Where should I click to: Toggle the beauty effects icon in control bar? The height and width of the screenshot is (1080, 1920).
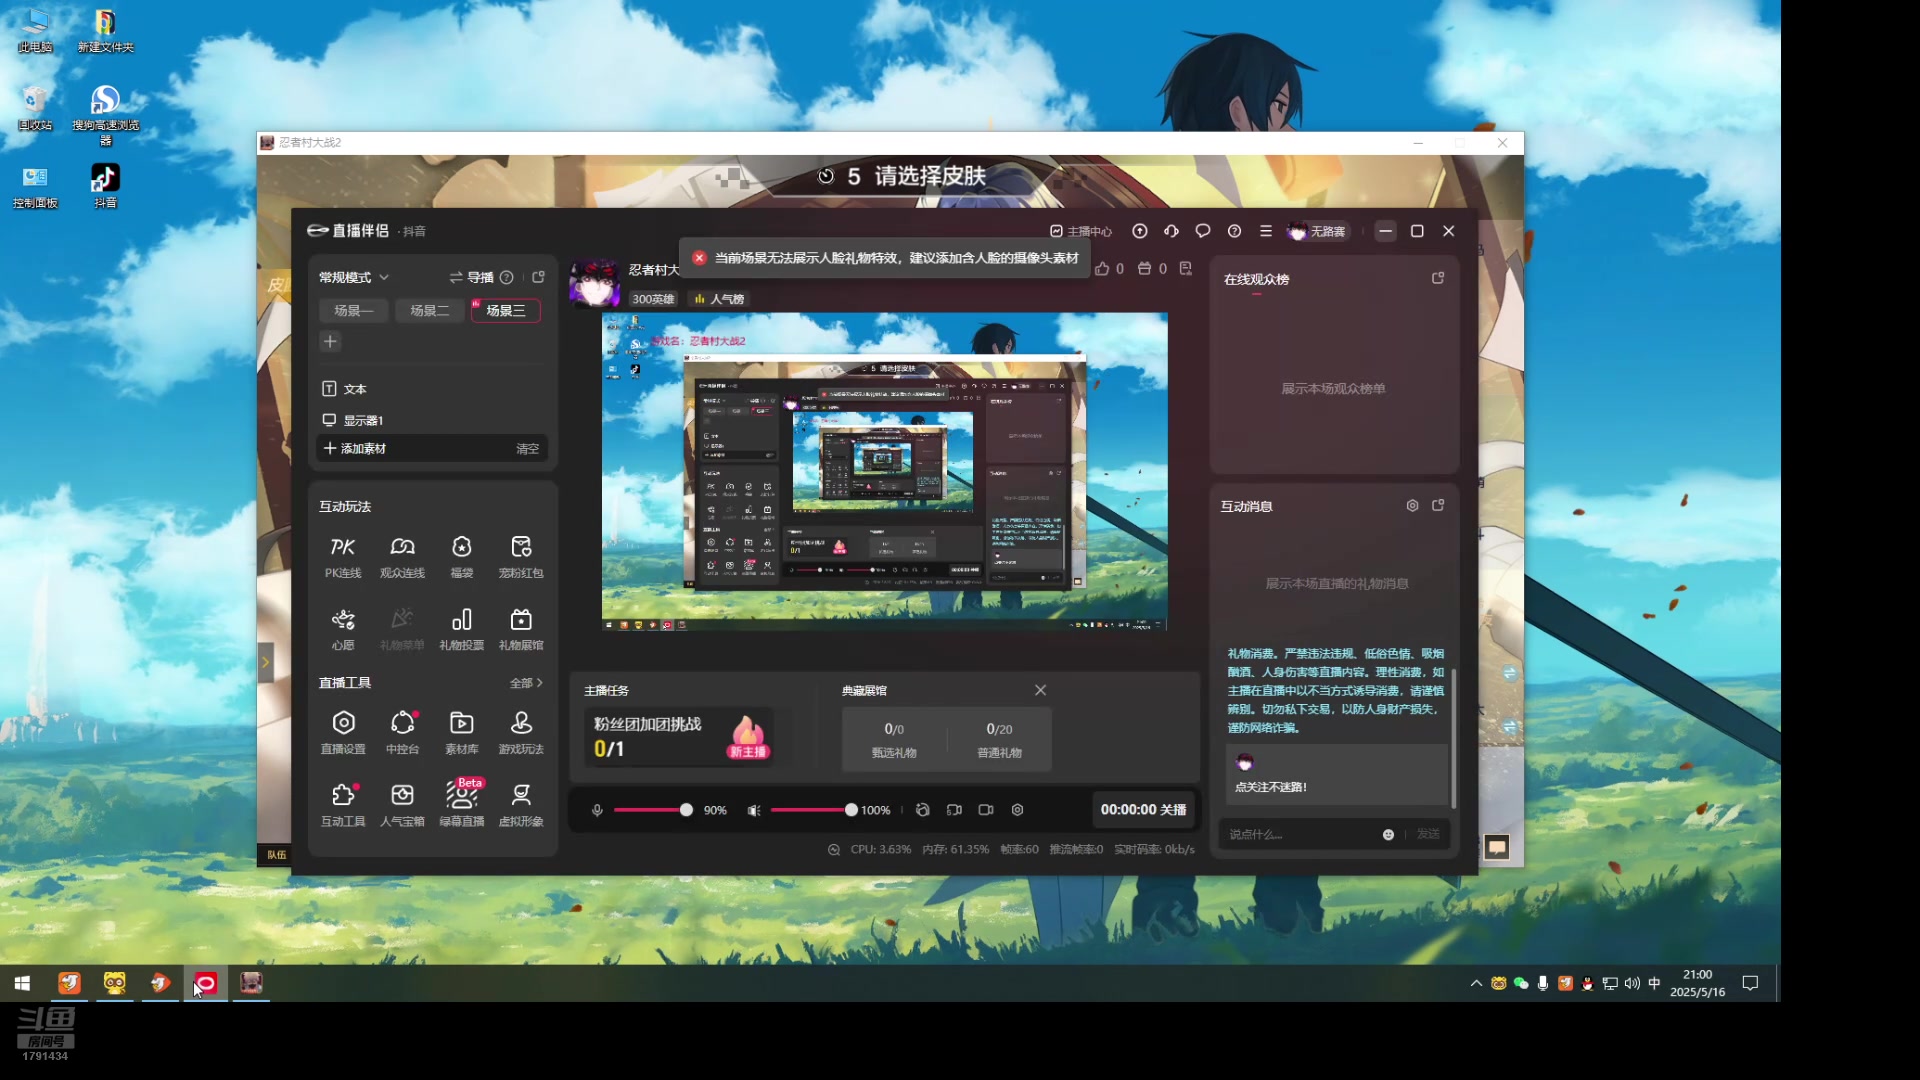[922, 810]
